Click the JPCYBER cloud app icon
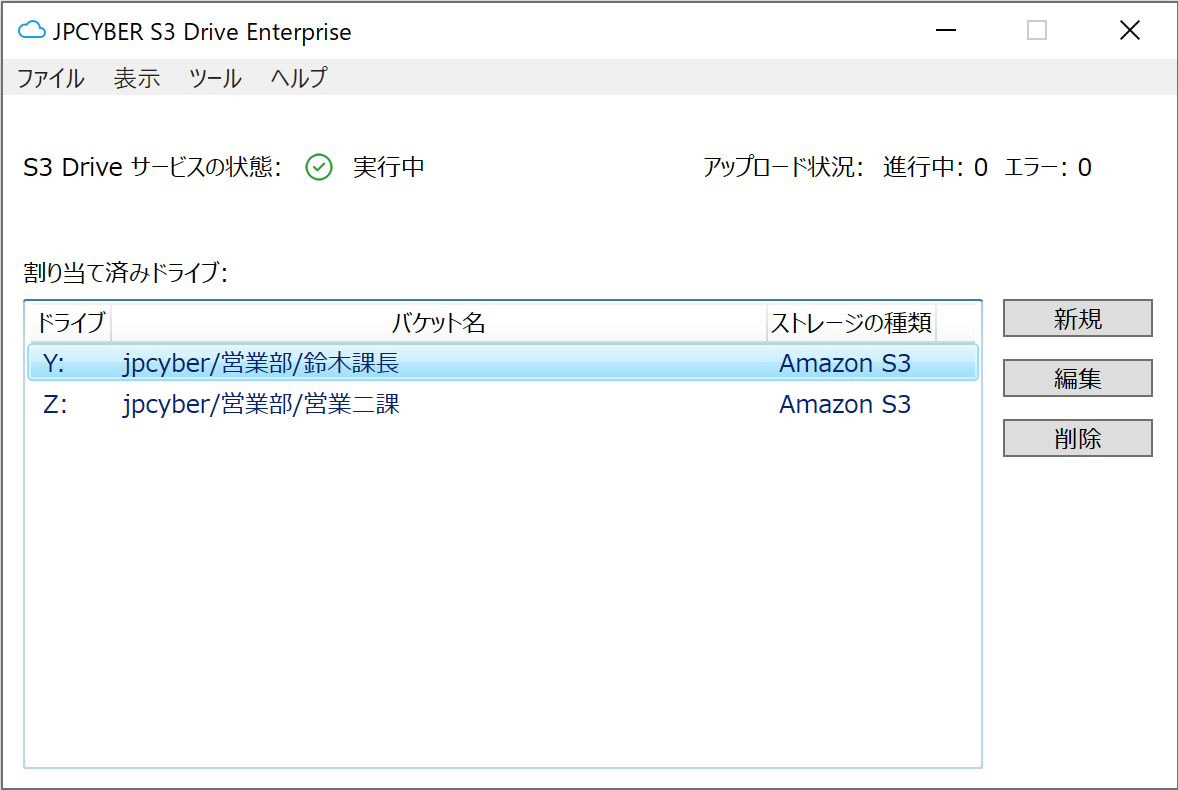 click(32, 30)
